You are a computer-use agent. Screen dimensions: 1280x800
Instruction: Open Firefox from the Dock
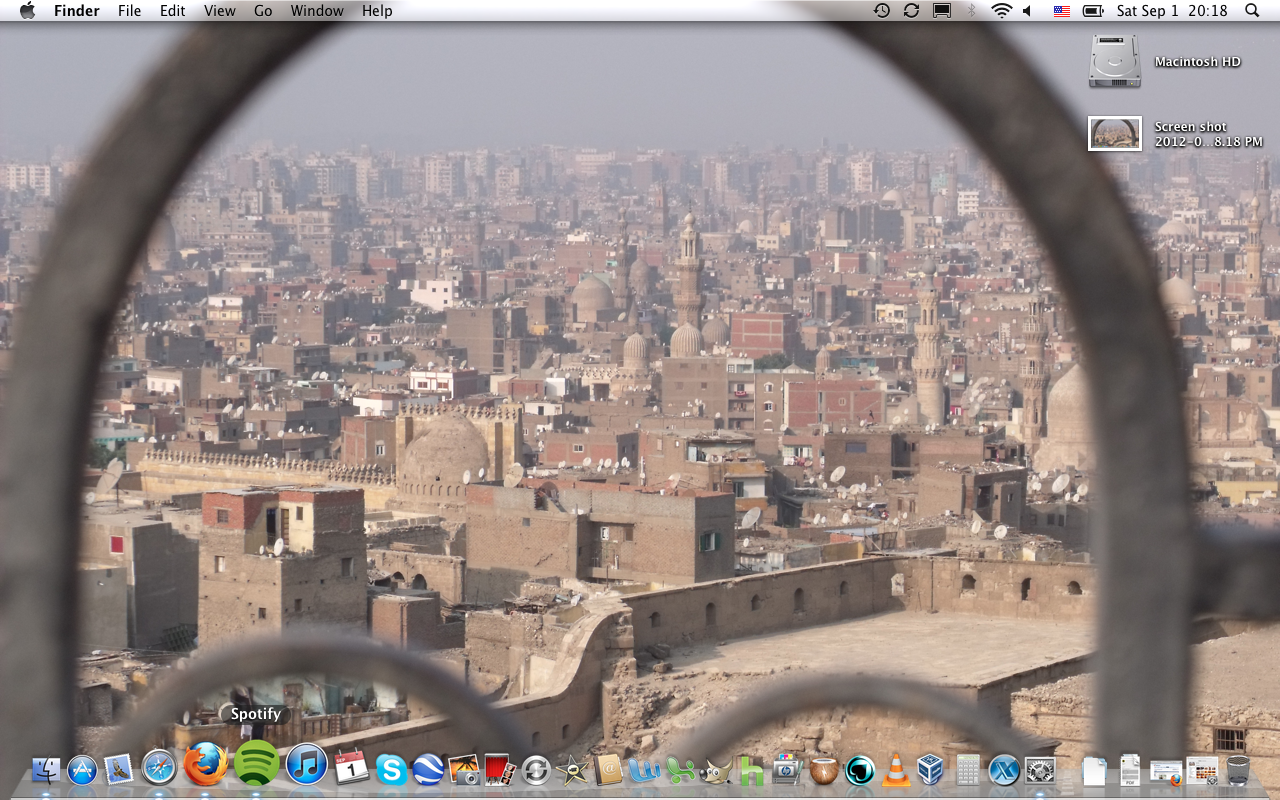point(206,764)
